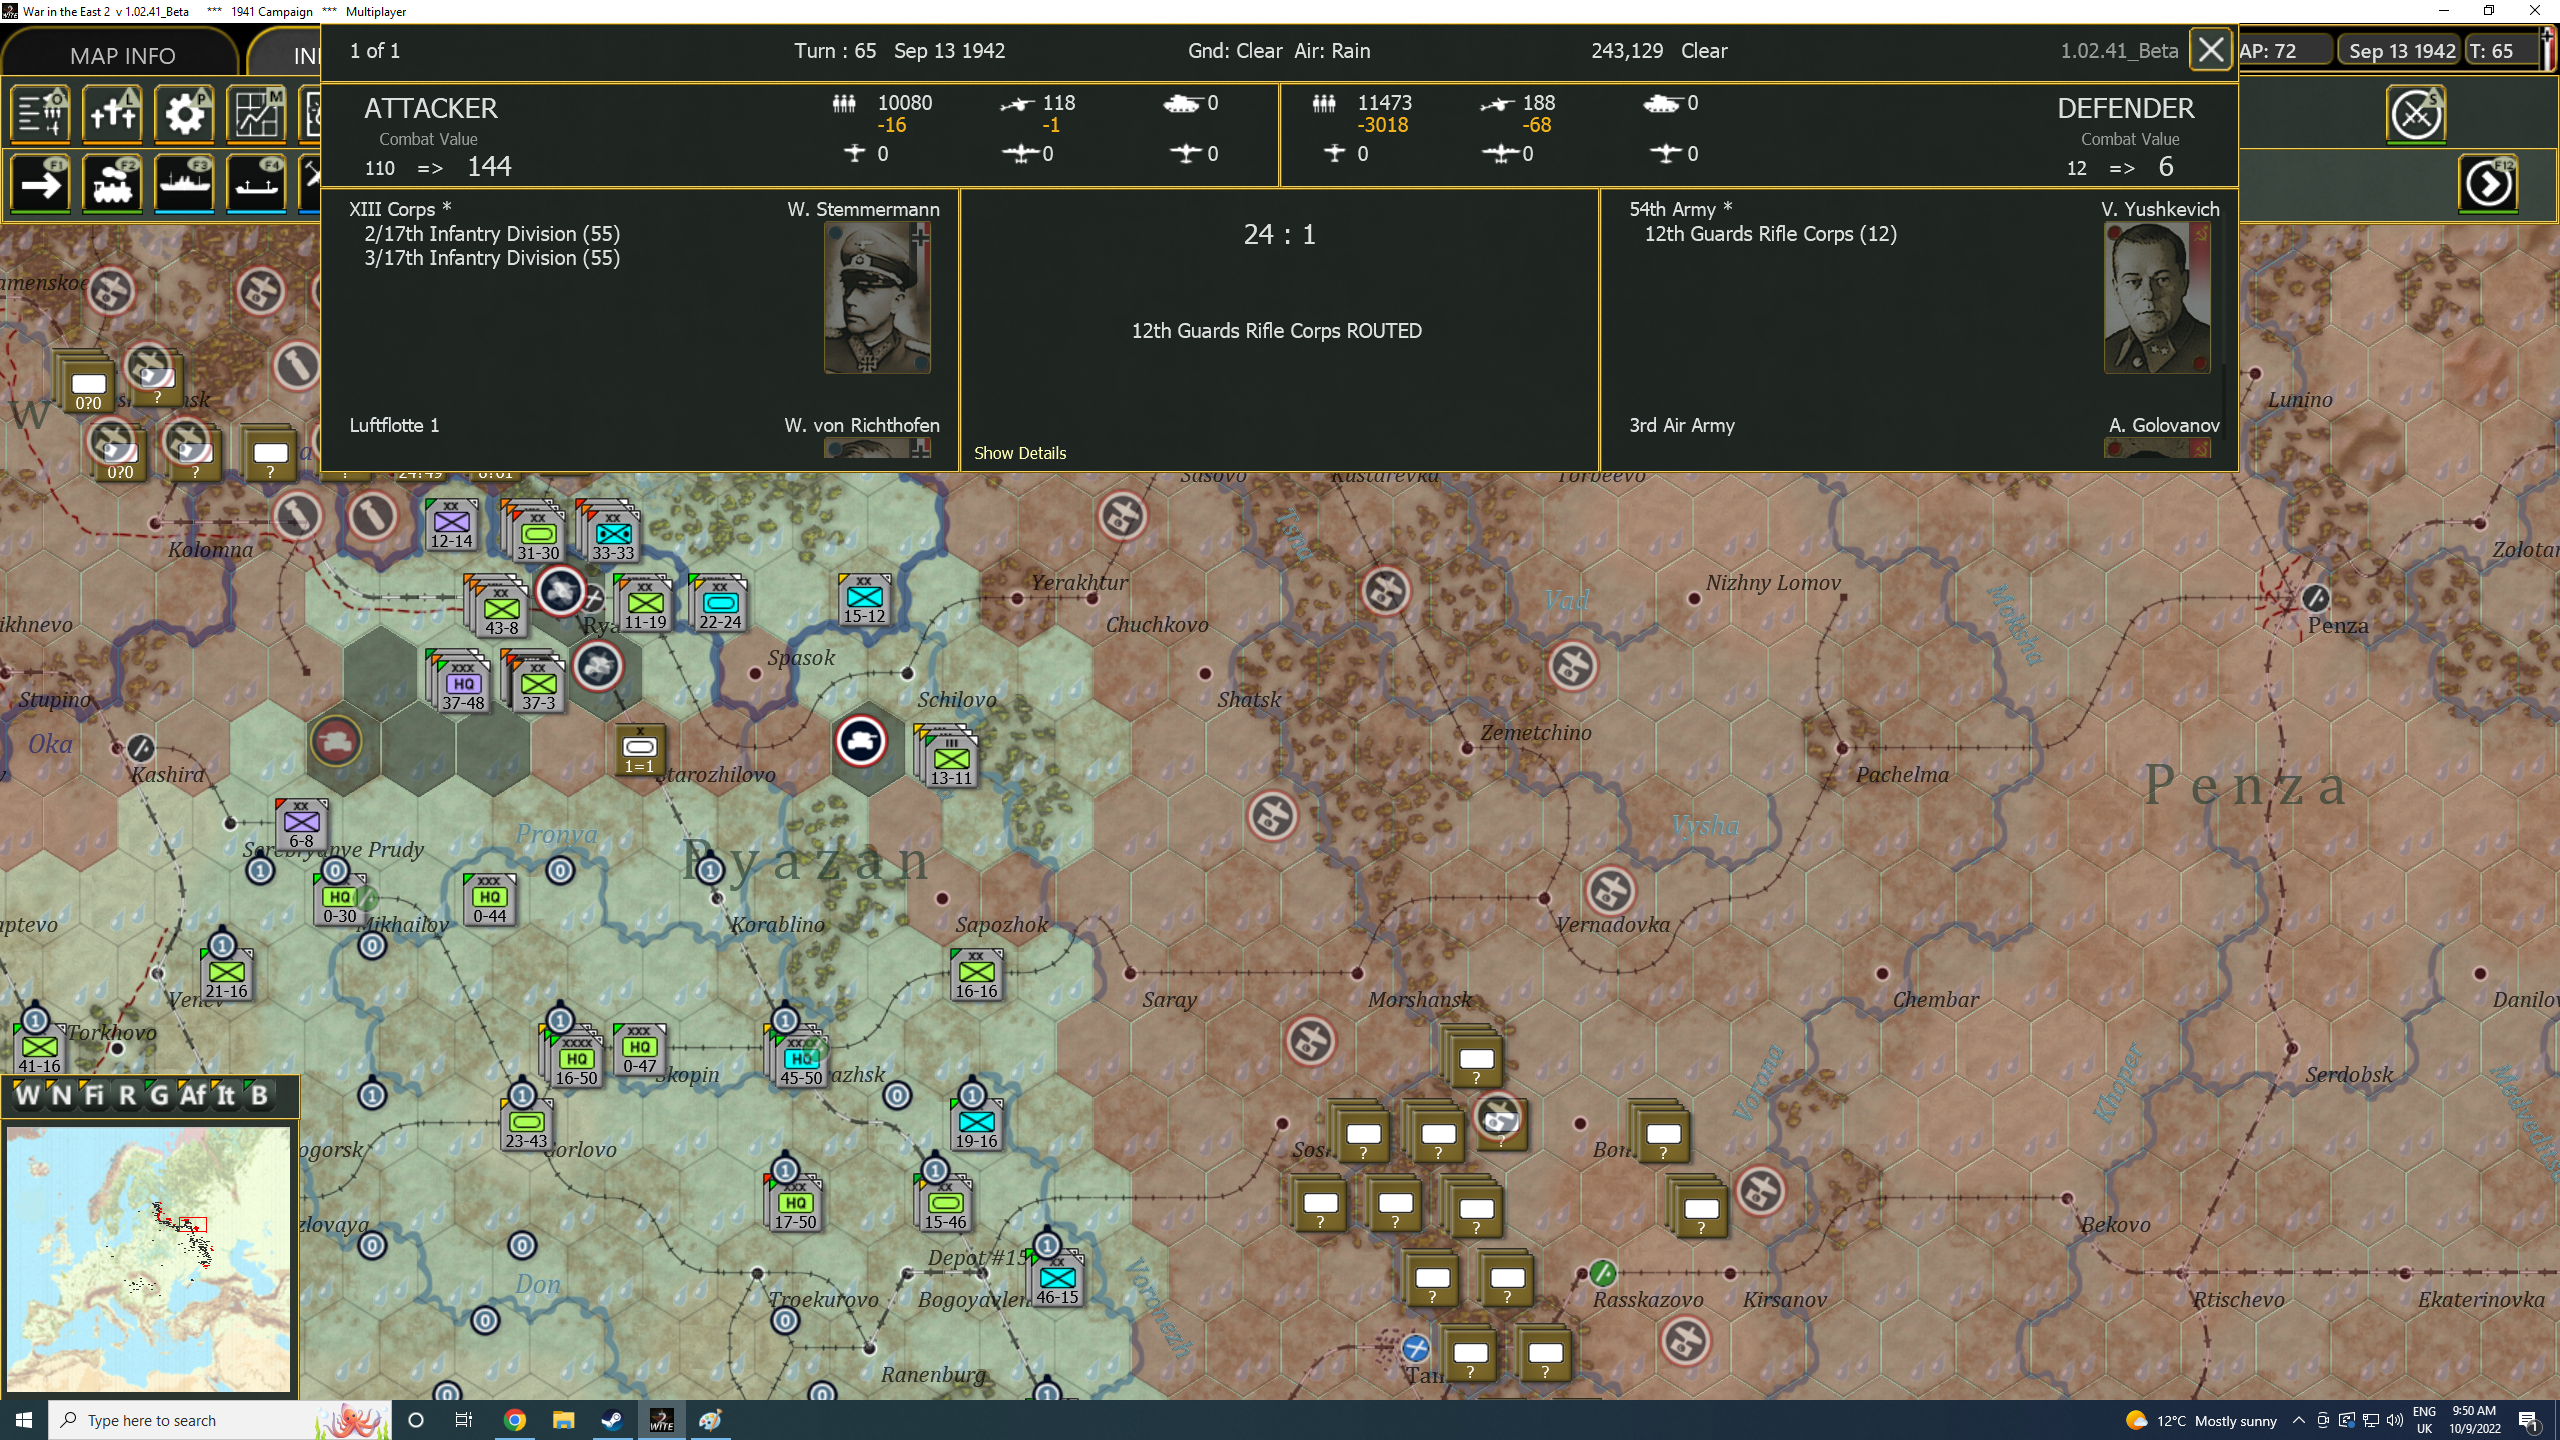The width and height of the screenshot is (2560, 1440).
Task: Click the circular X button top right
Action: 2416,114
